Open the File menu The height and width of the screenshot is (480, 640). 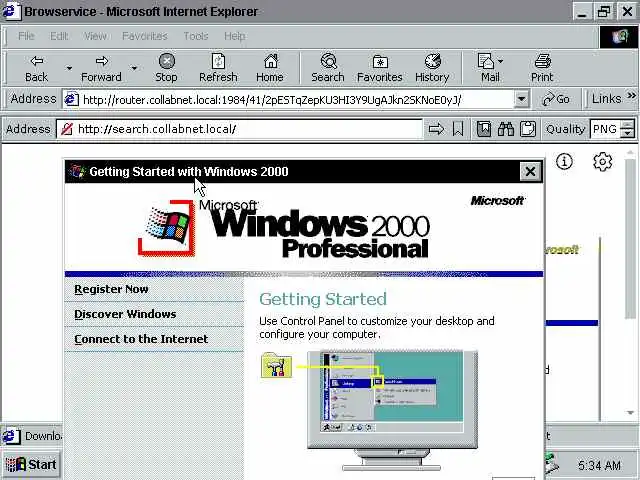coord(26,36)
